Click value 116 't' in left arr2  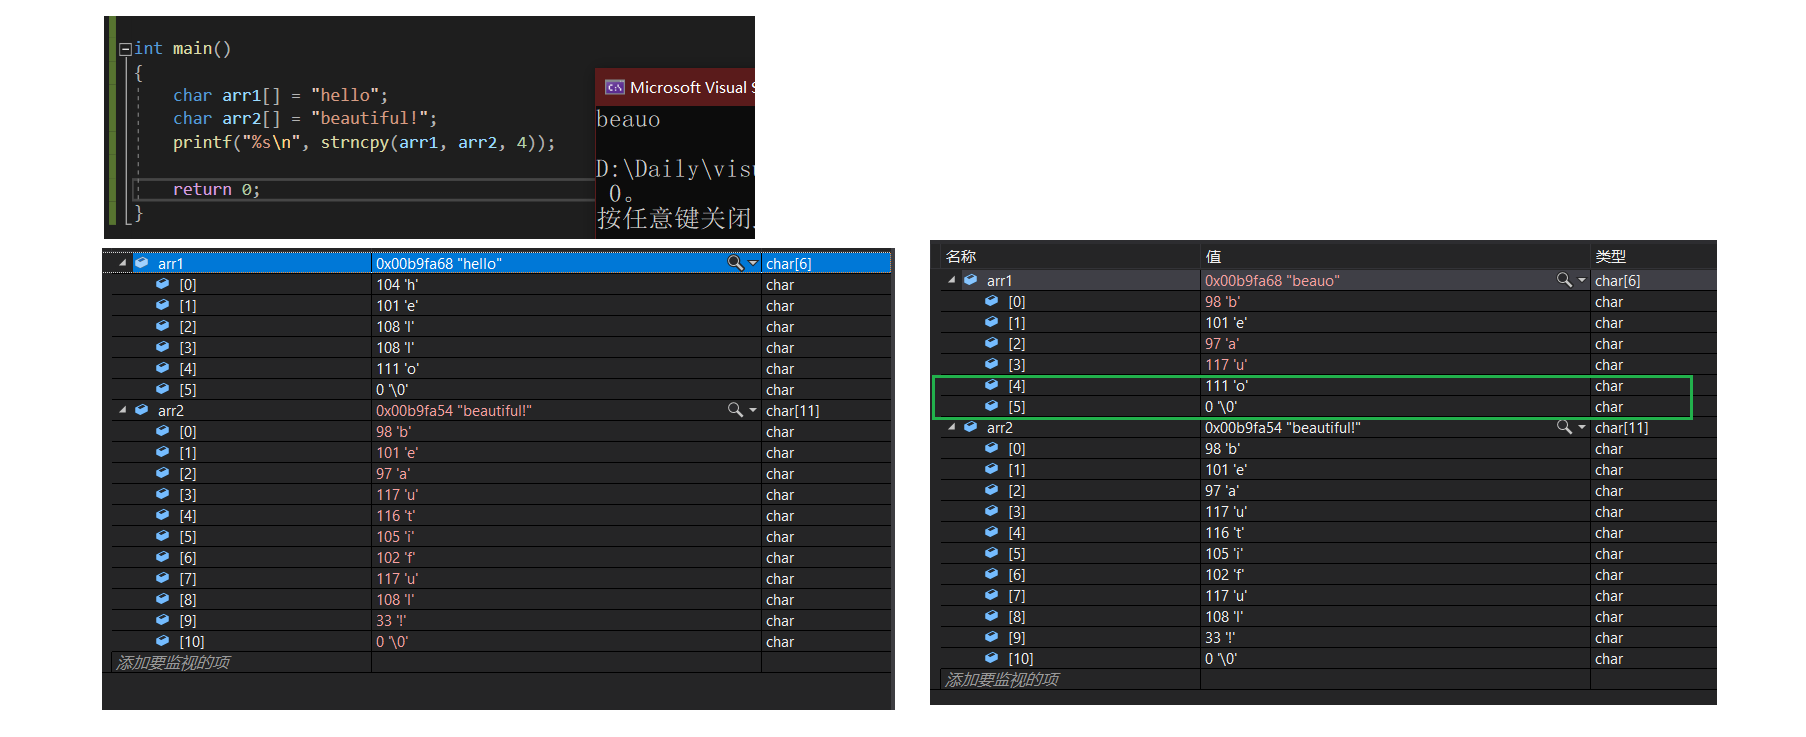(396, 516)
